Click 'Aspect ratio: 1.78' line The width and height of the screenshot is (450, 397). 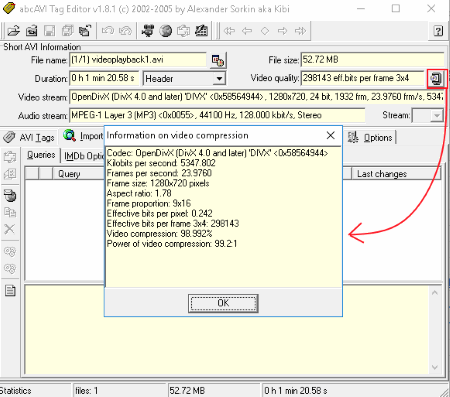[139, 193]
